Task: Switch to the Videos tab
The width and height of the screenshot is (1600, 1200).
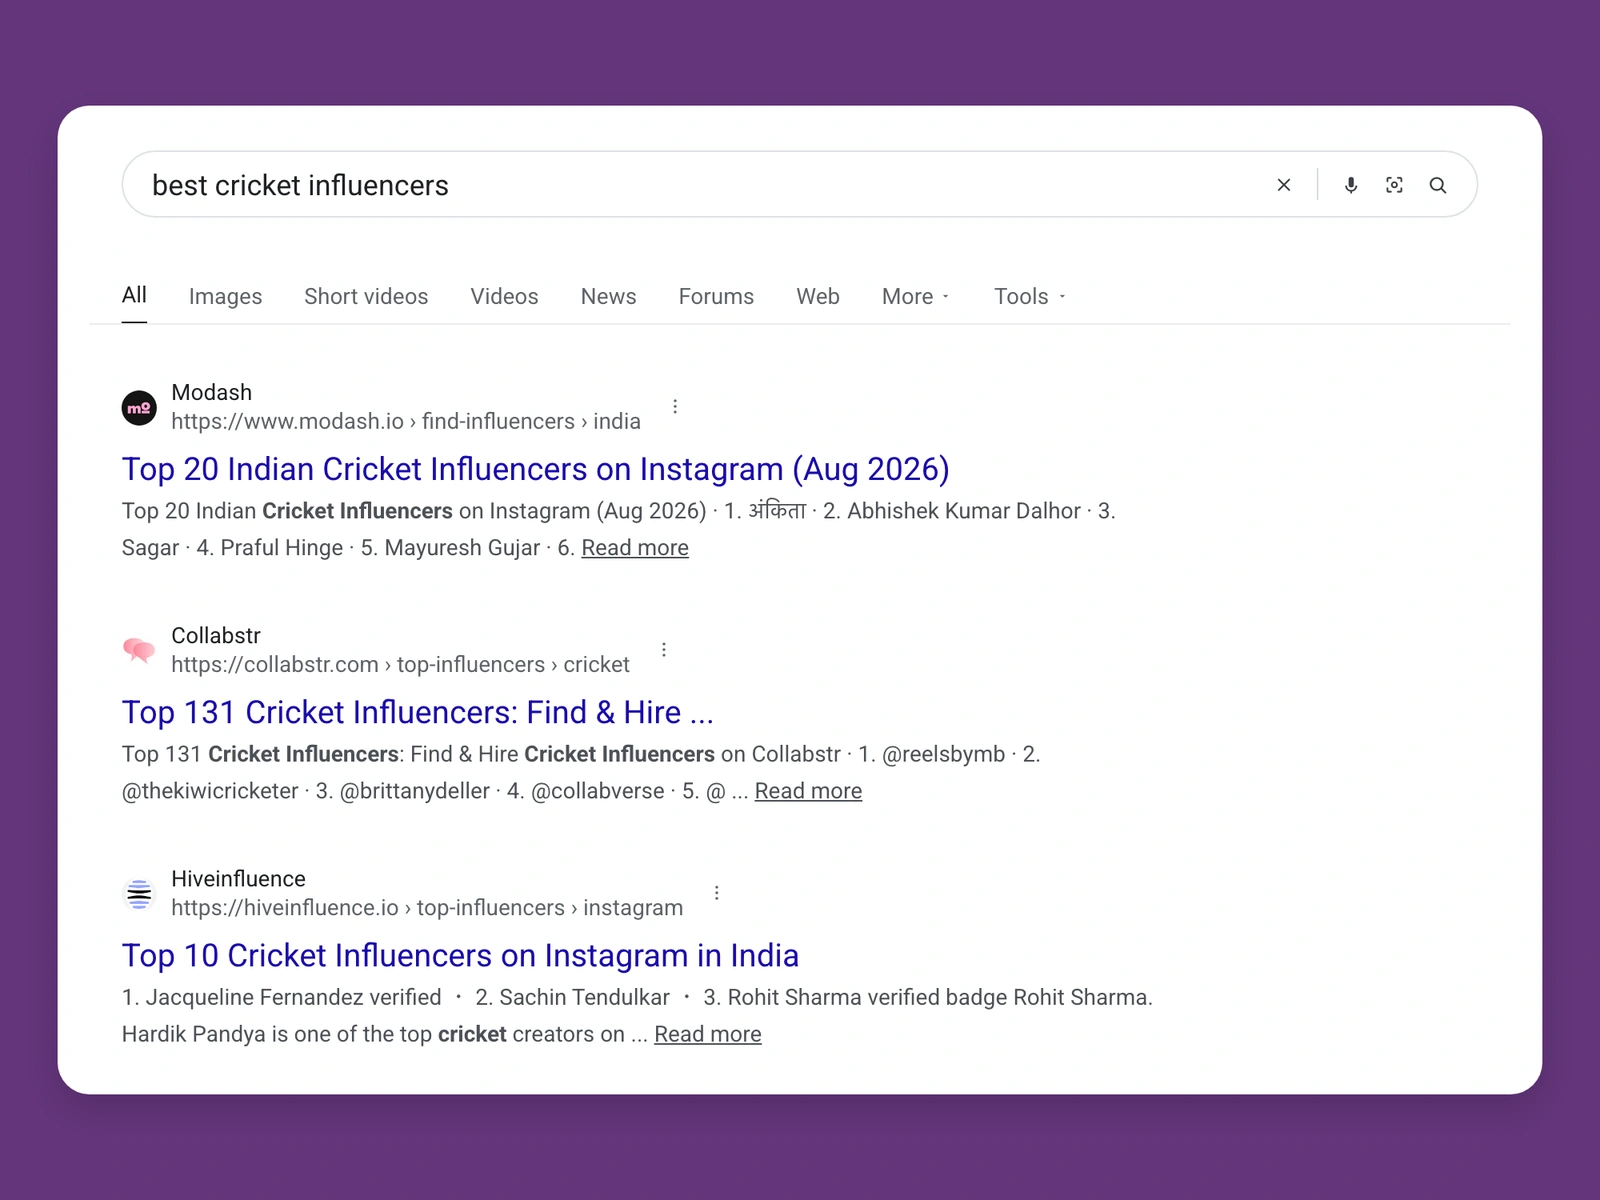Action: [x=504, y=296]
